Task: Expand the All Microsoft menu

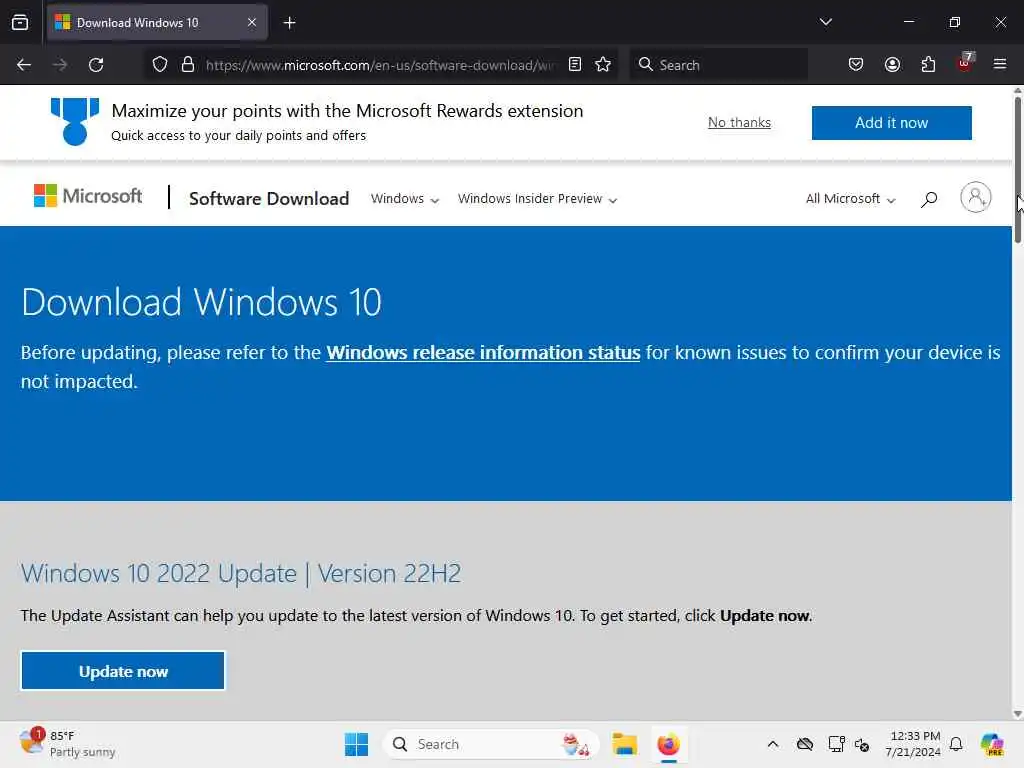Action: [x=850, y=199]
